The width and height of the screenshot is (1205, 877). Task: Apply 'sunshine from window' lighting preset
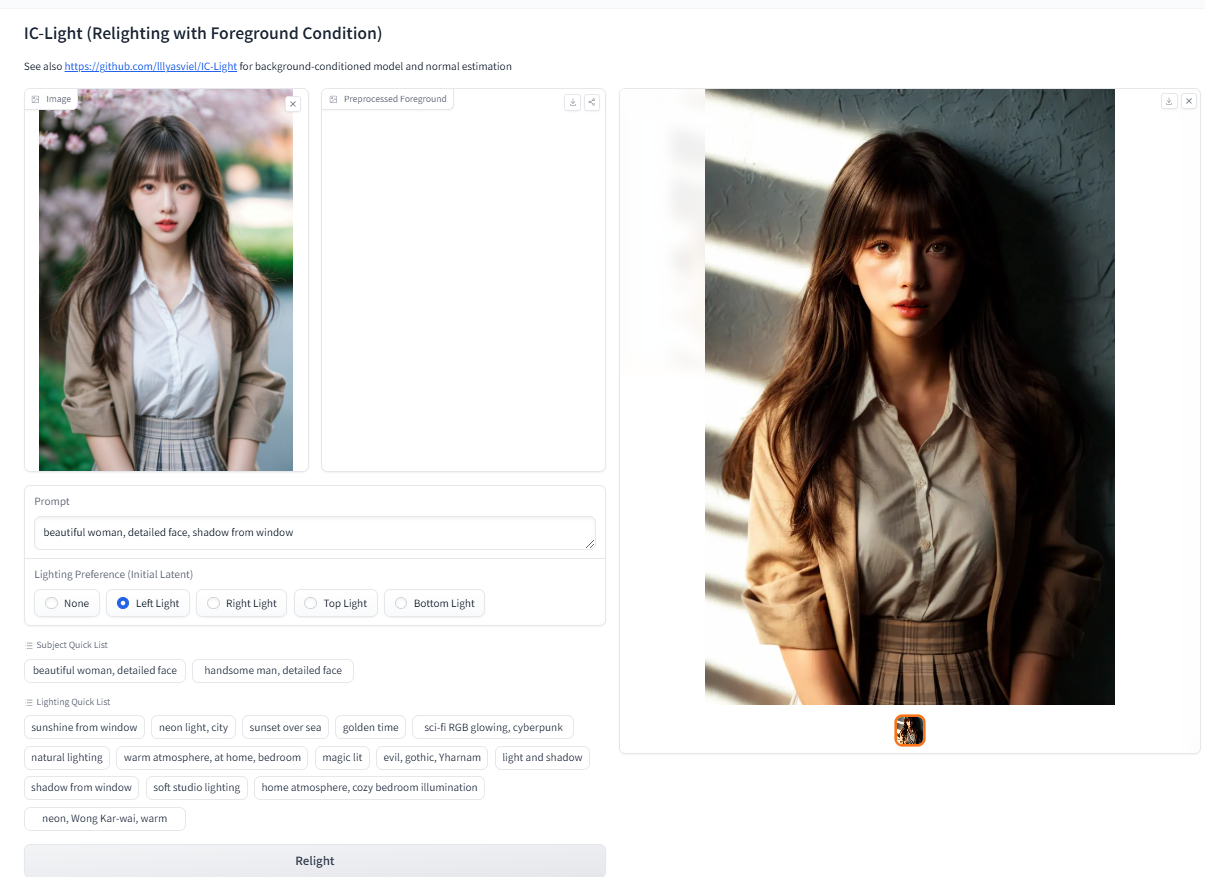click(x=84, y=727)
